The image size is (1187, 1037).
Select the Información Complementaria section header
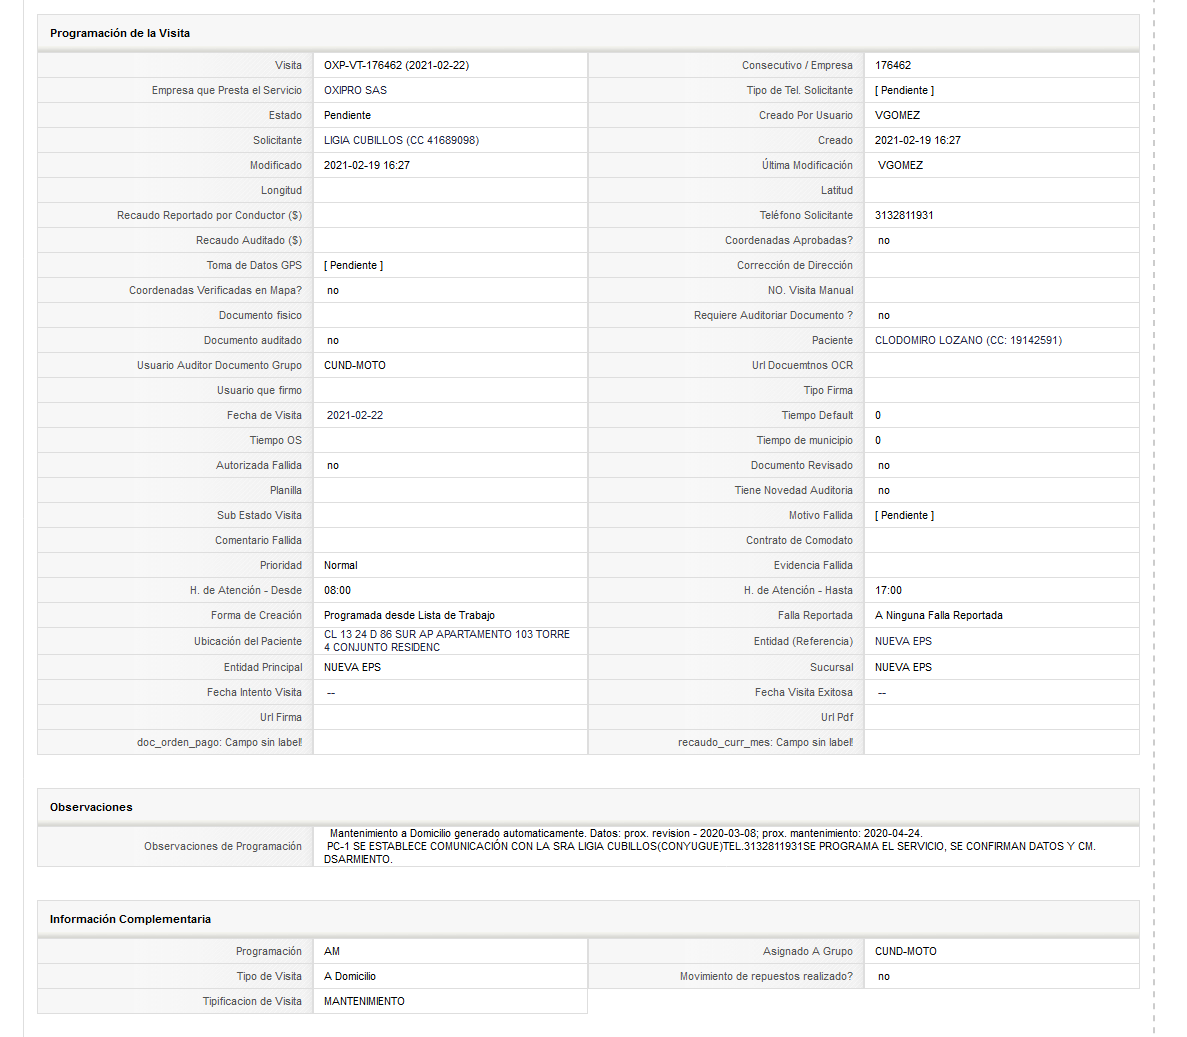tap(130, 919)
